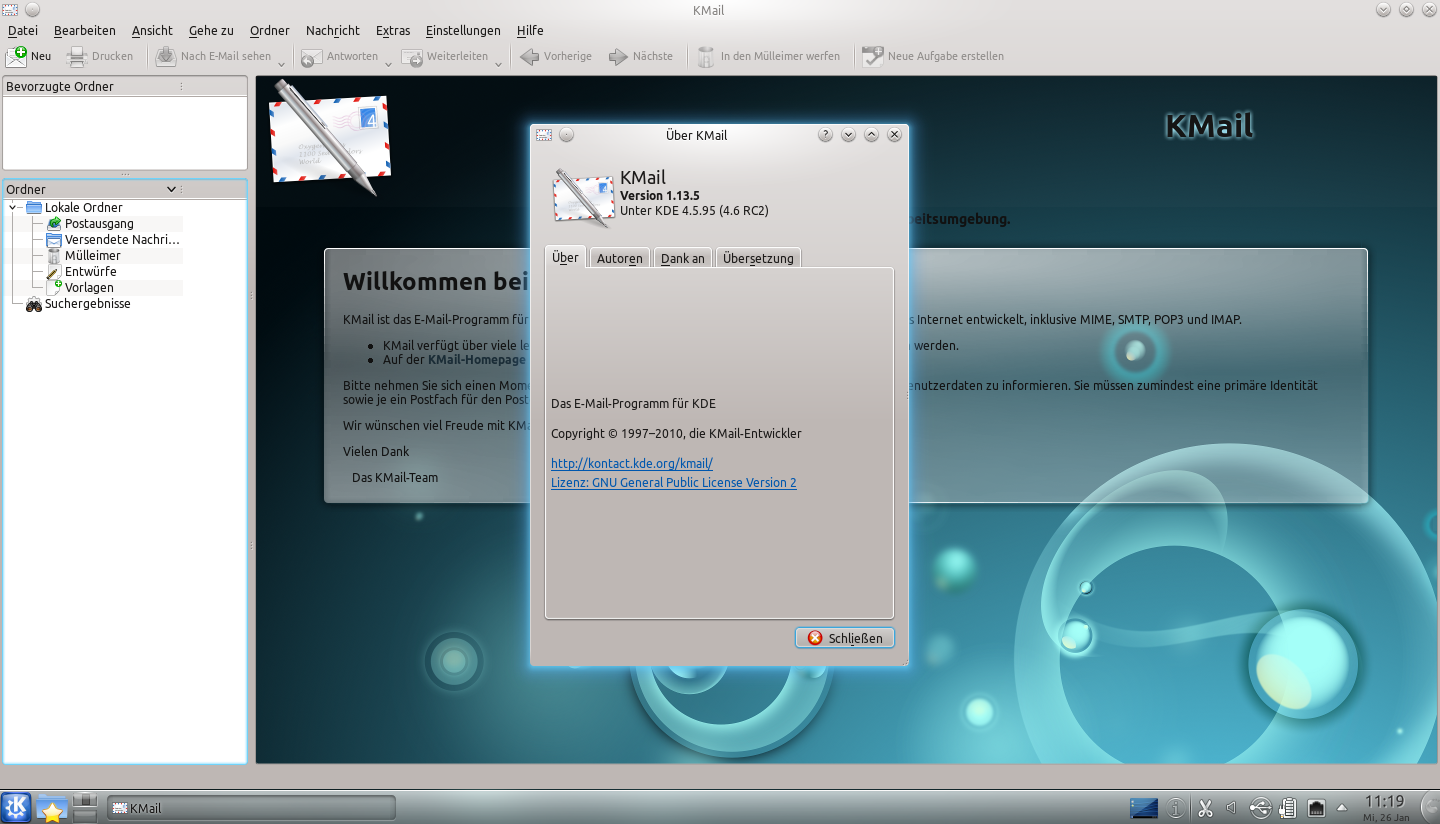This screenshot has height=824, width=1440.
Task: Switch to the Autoren tab
Action: tap(619, 257)
